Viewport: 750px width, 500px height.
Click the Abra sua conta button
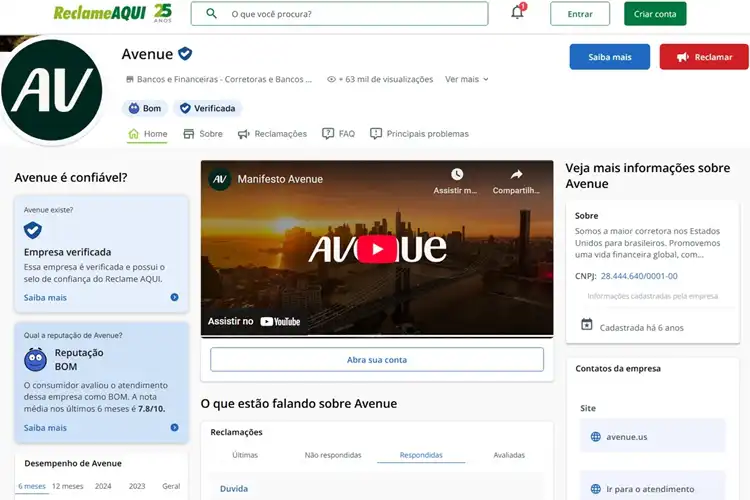[377, 360]
